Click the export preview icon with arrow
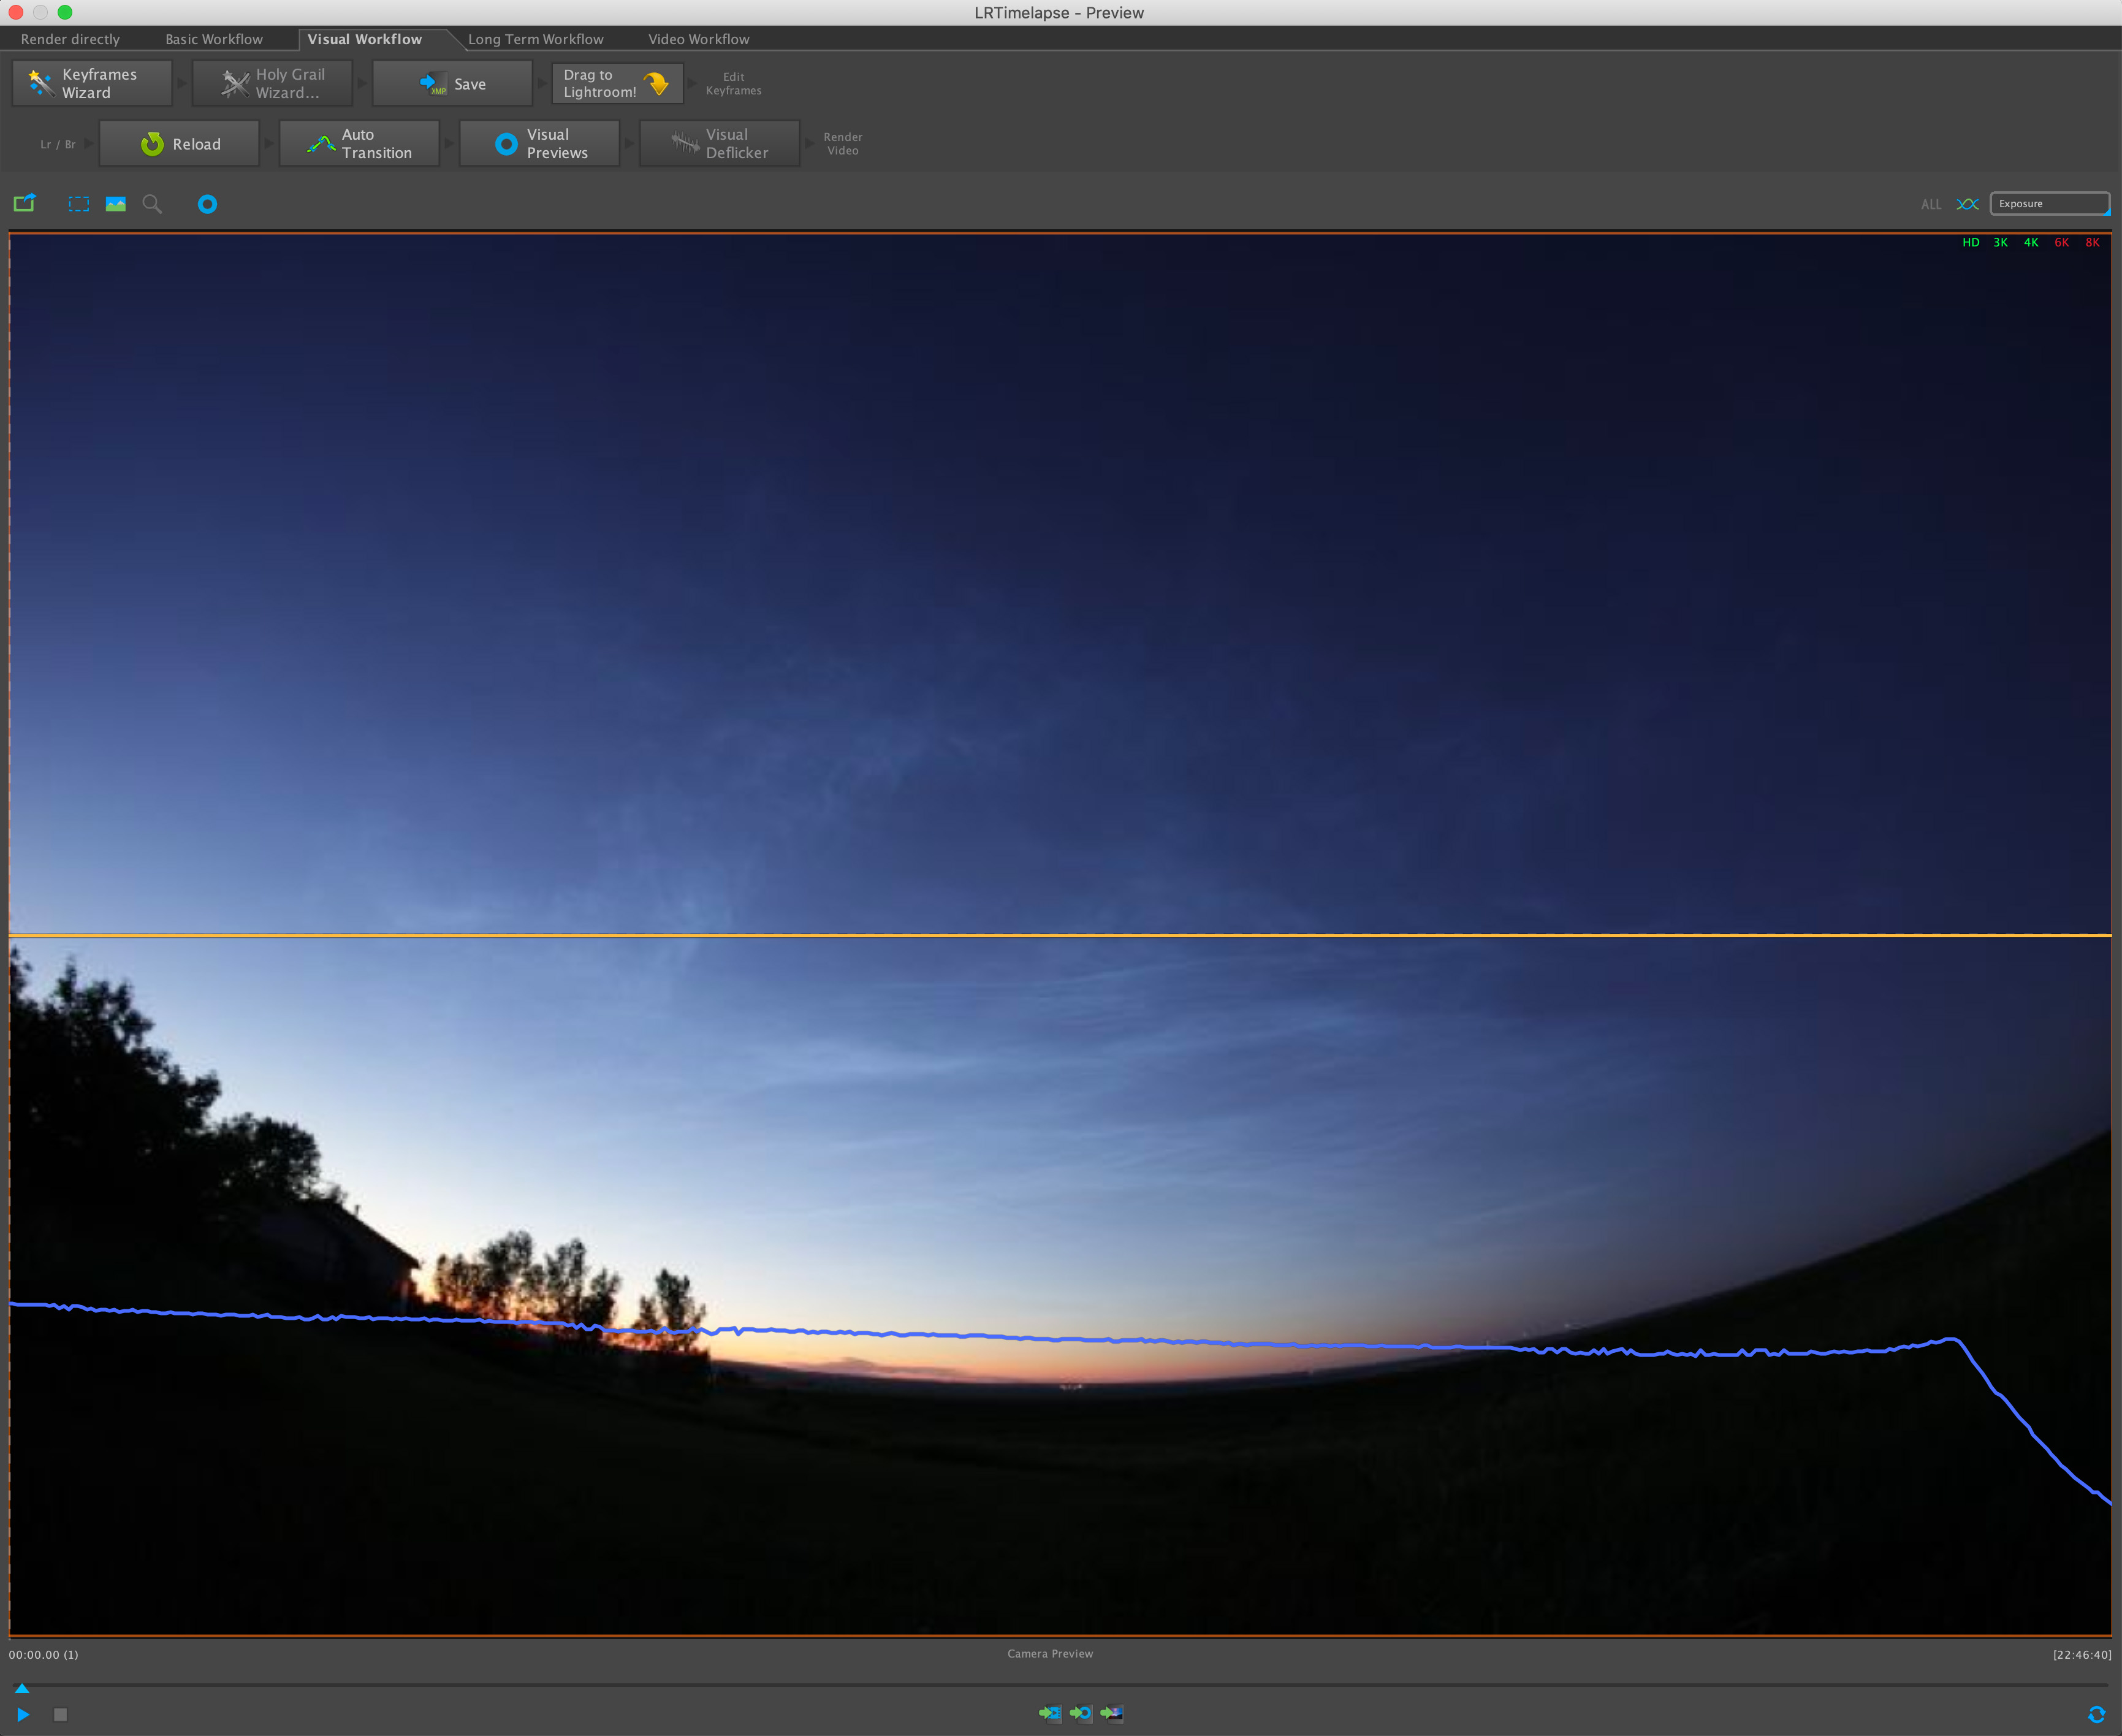Screen dimensions: 2122x1736 tap(24, 203)
